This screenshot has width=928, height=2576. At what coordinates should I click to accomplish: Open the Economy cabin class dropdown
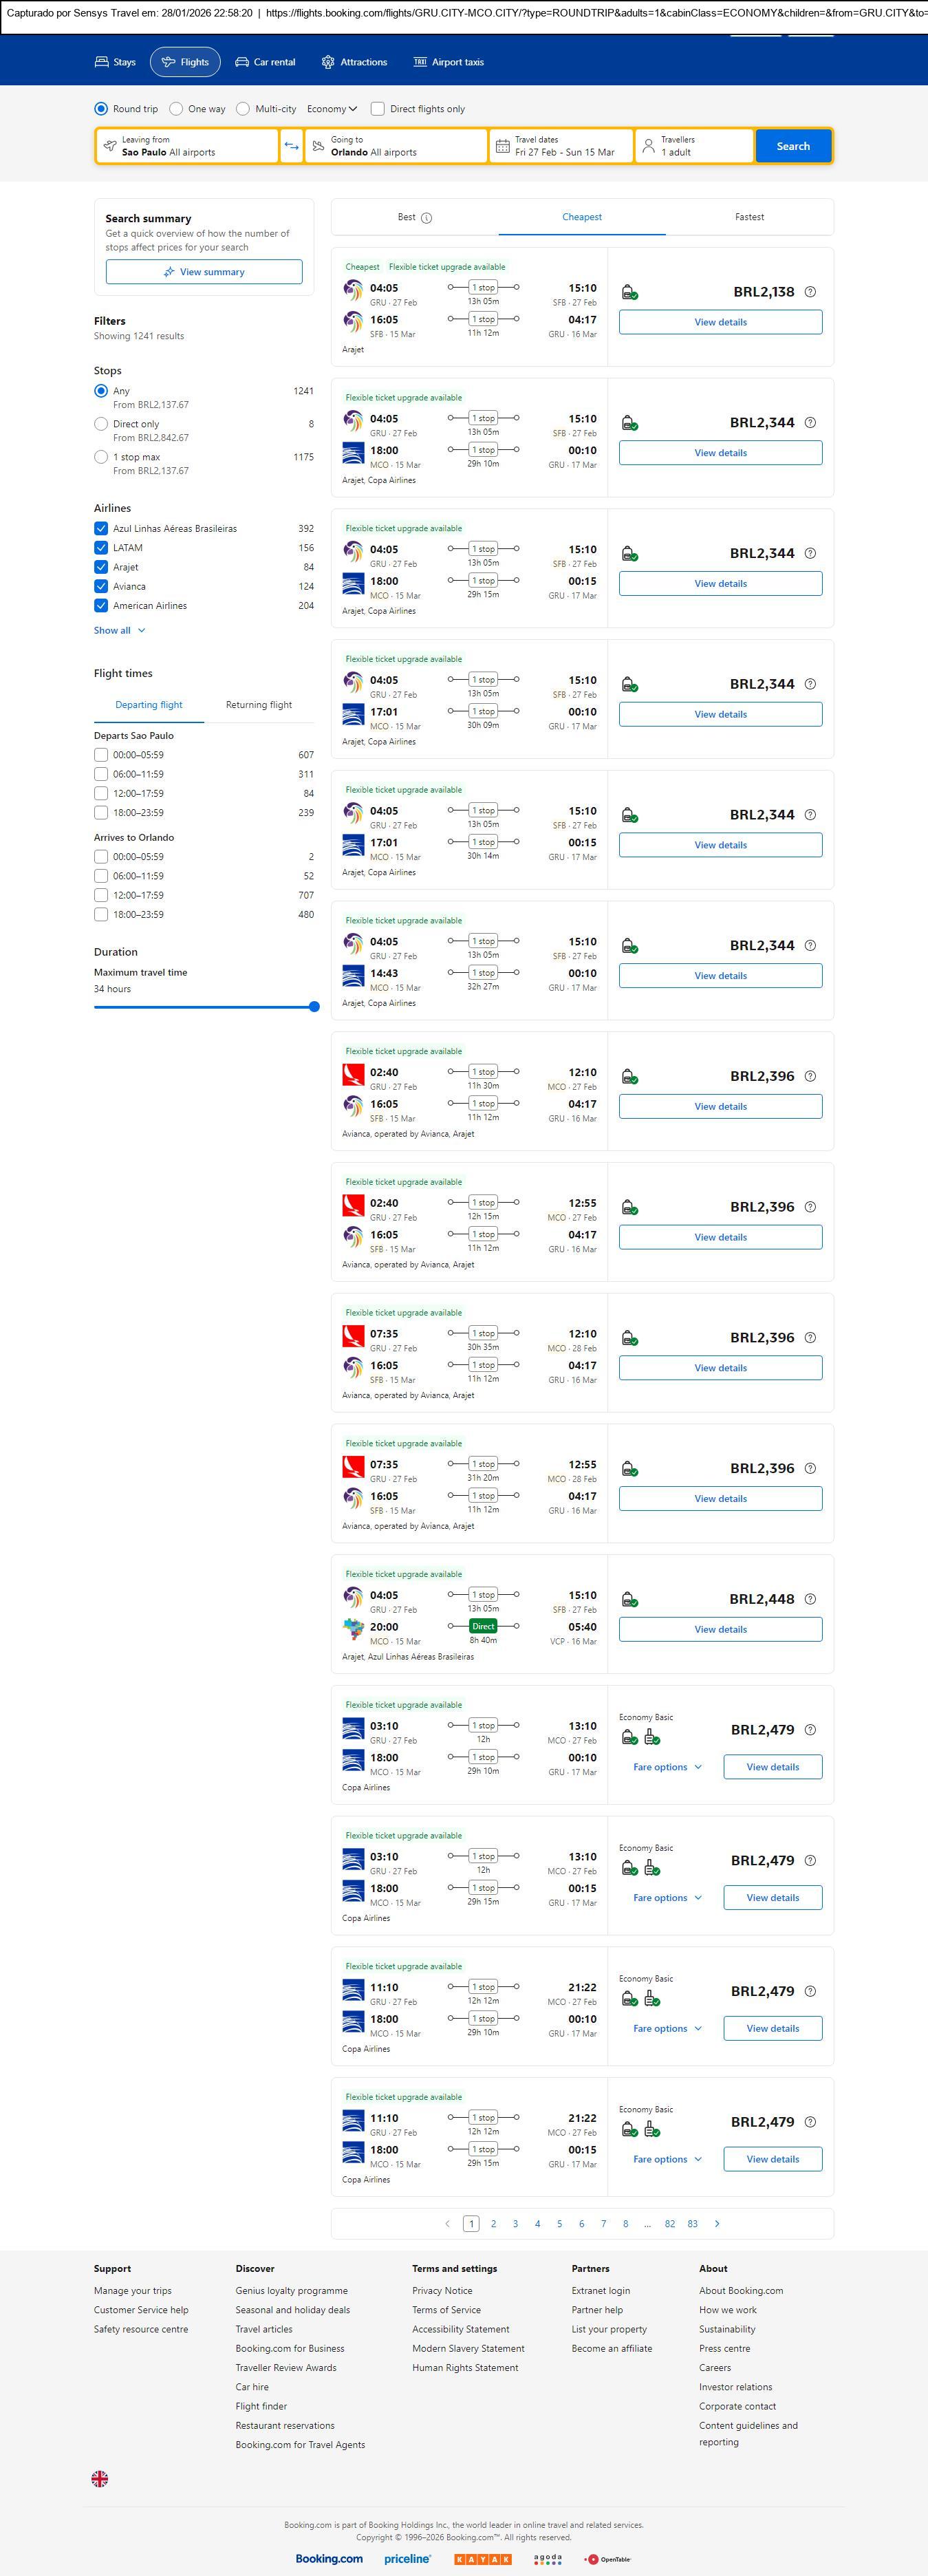(x=332, y=109)
